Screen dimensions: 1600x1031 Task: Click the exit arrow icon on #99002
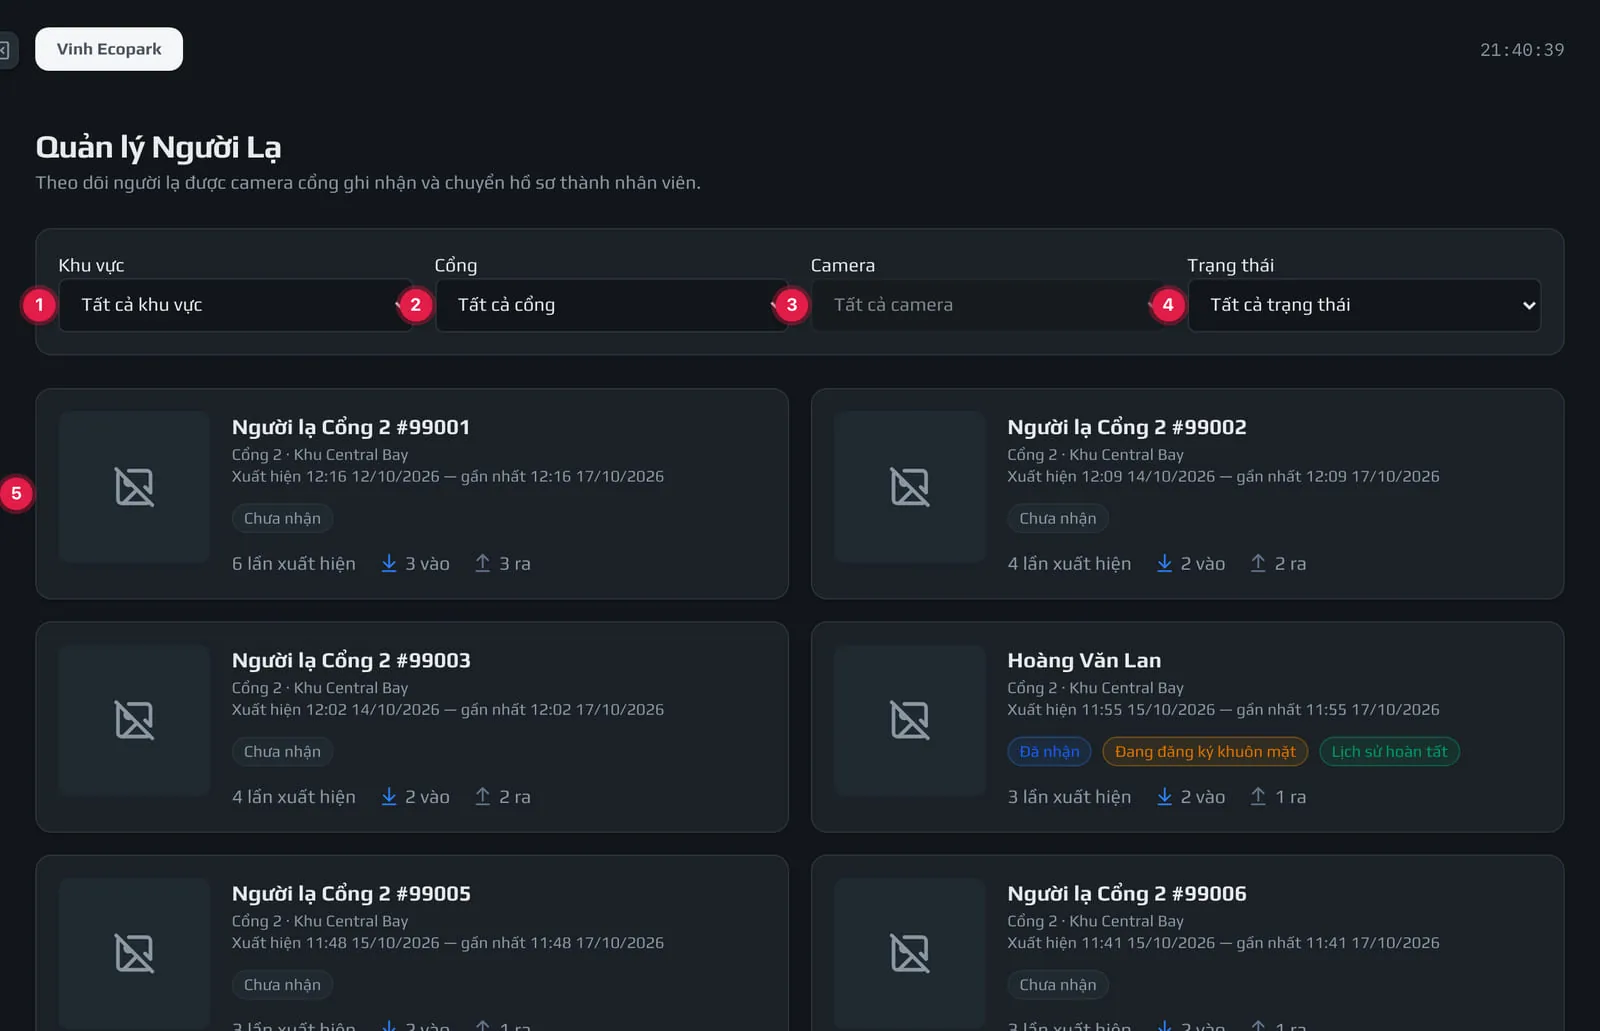(1258, 563)
